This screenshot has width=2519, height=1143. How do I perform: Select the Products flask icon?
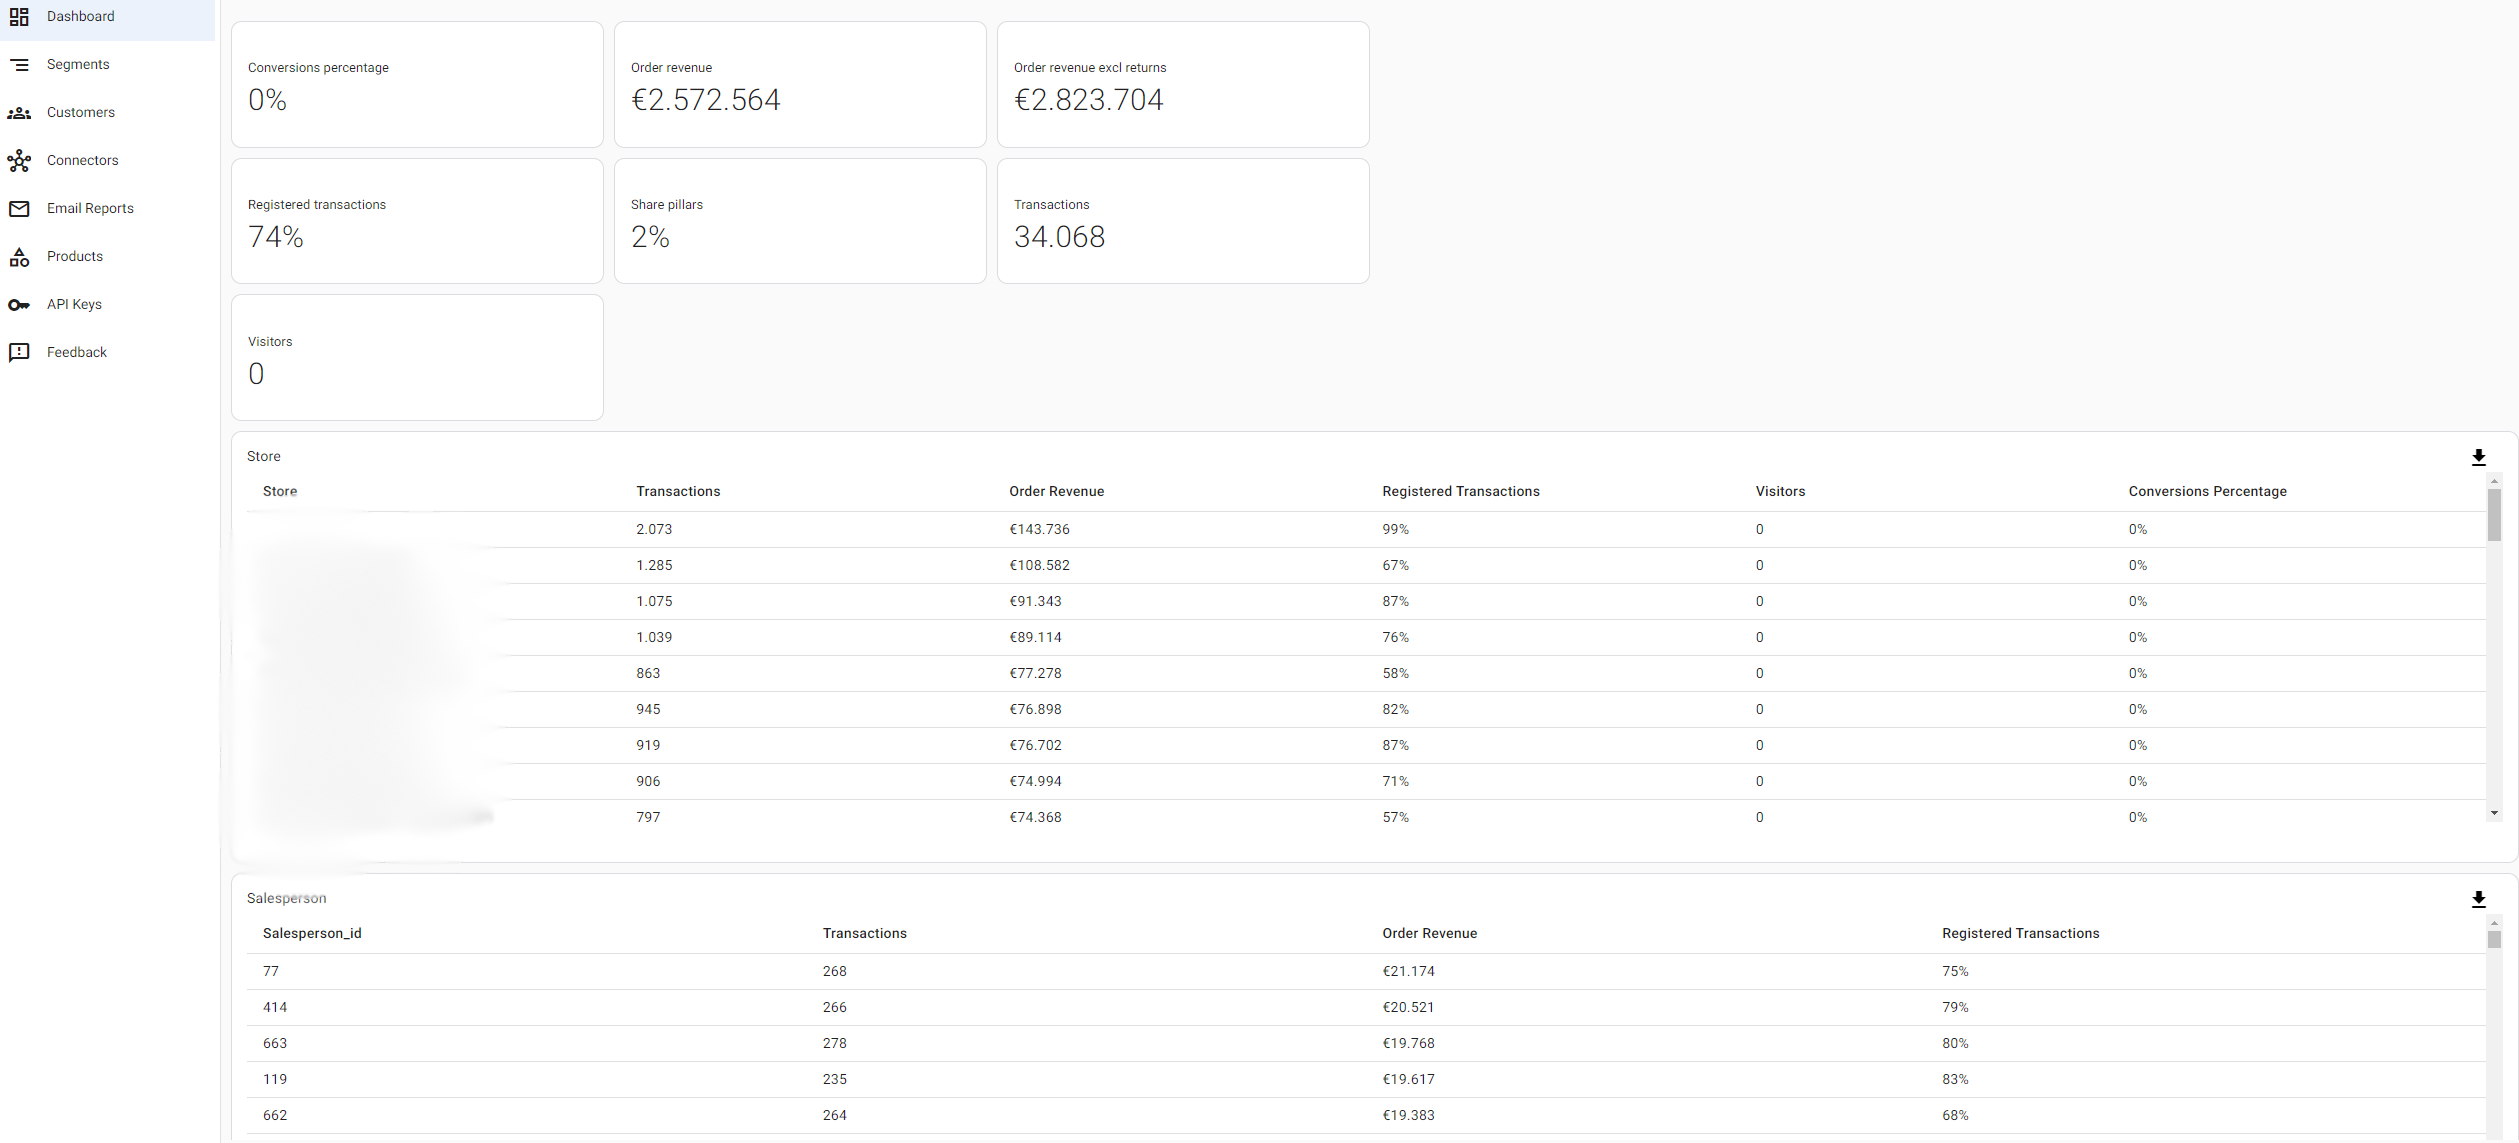pos(20,256)
